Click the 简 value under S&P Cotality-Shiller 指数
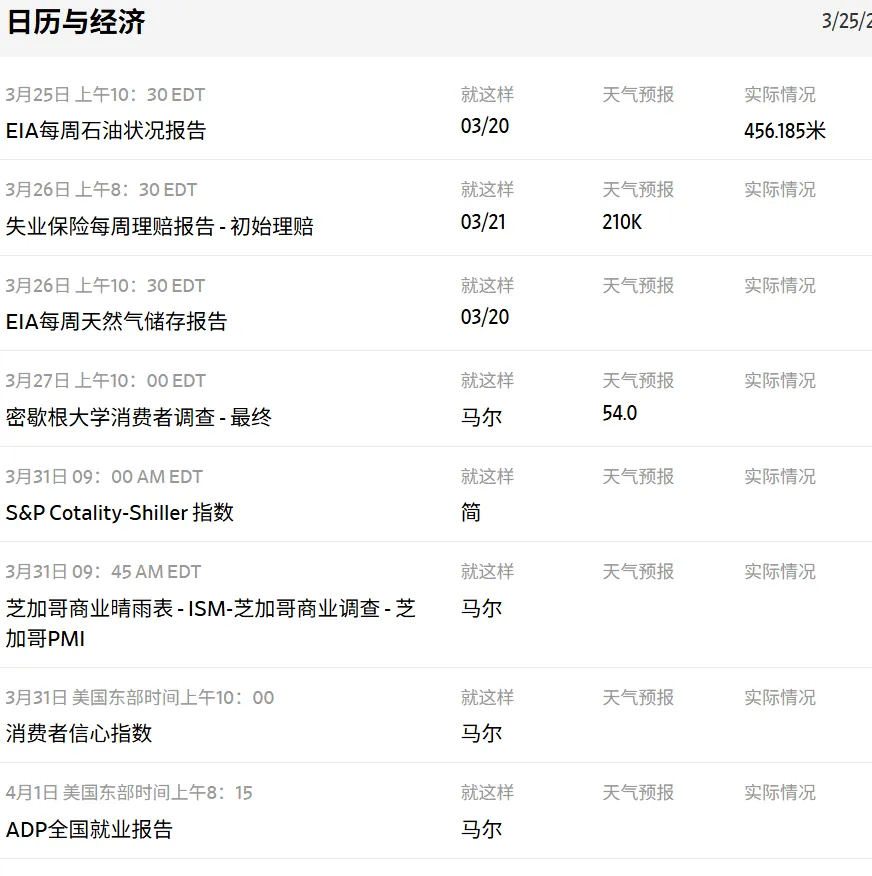 (471, 513)
